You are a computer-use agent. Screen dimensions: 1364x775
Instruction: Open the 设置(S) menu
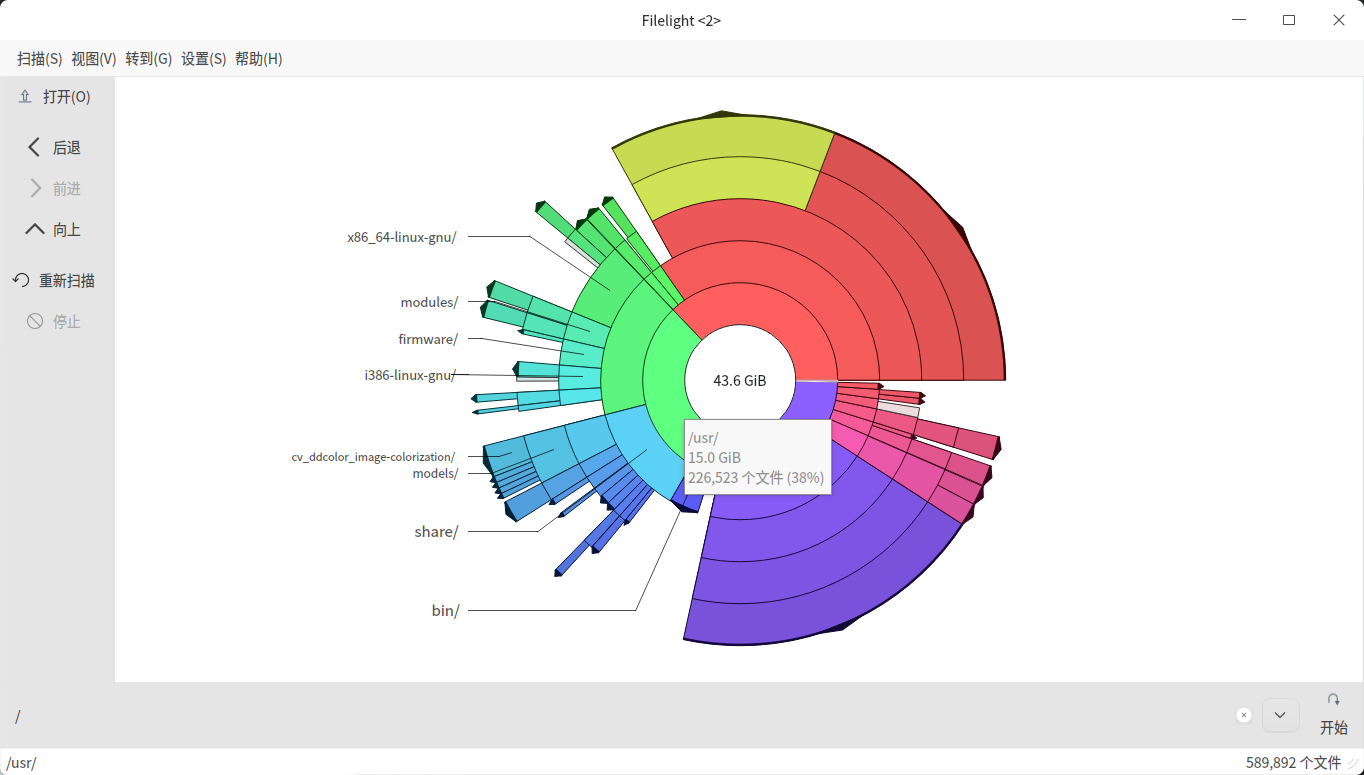pyautogui.click(x=204, y=59)
